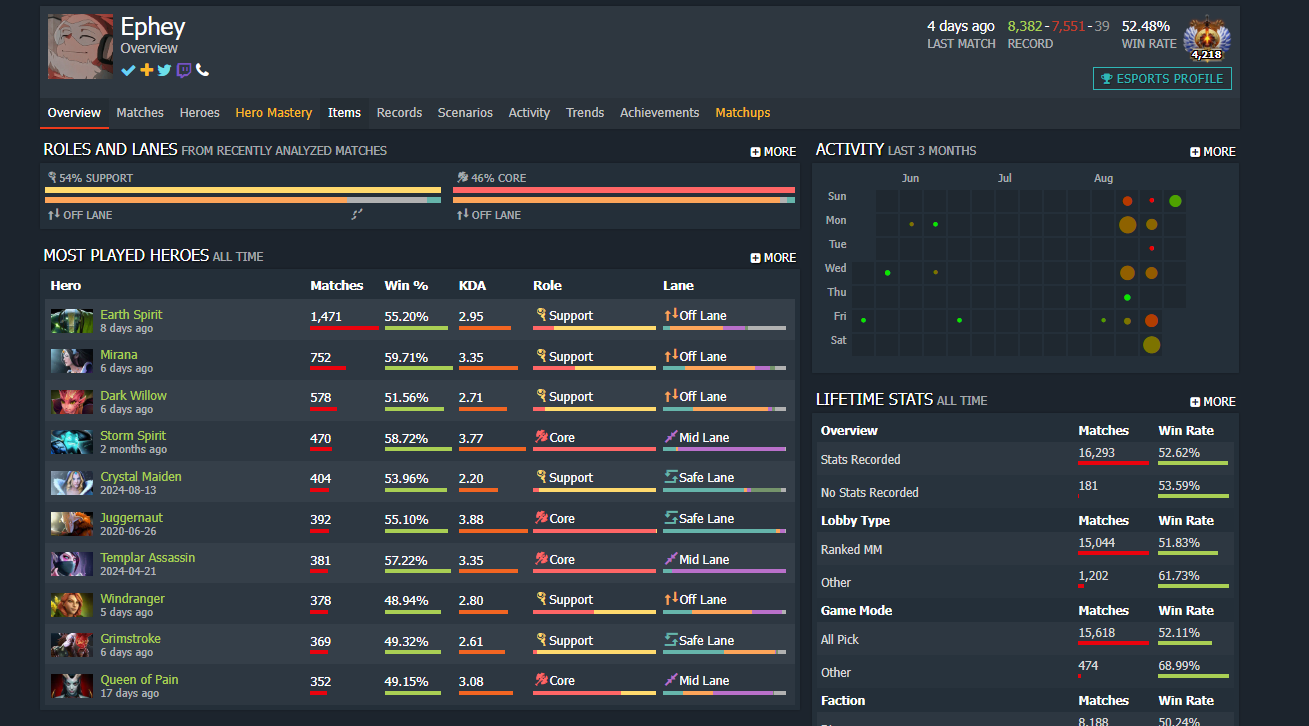Click Earth Spirit's 1,471 matches value

(x=326, y=316)
